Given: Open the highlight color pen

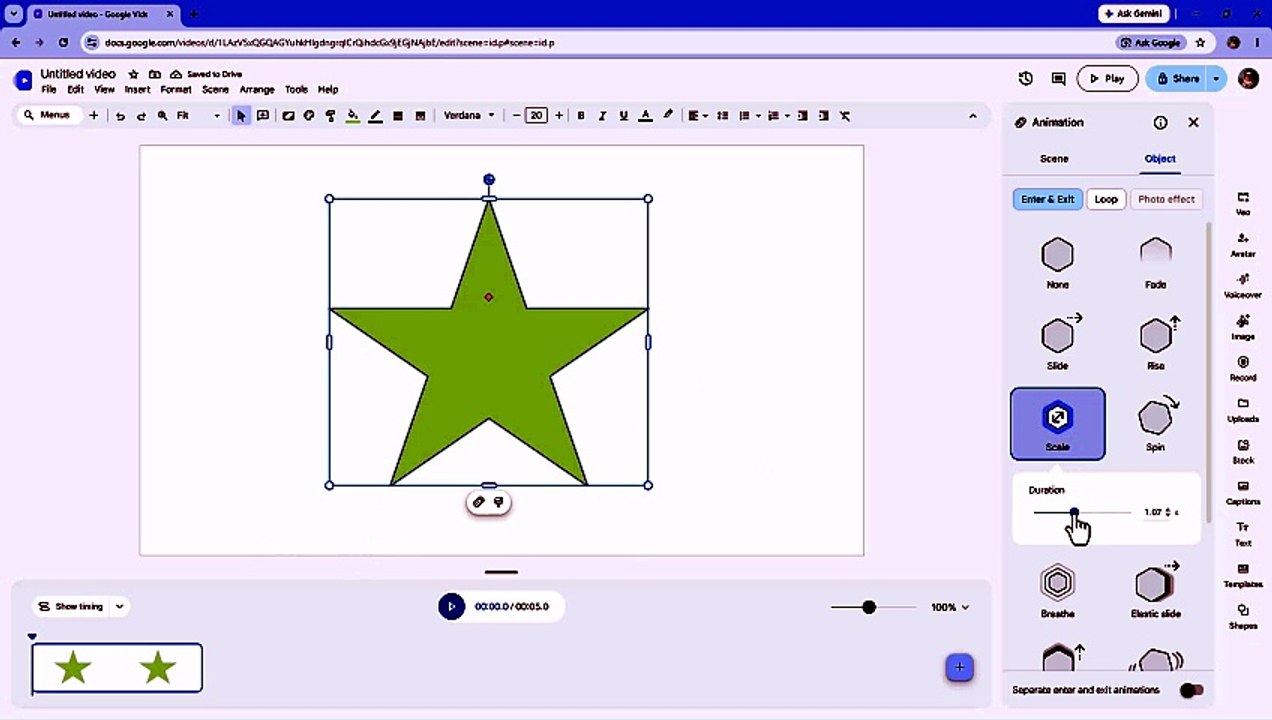Looking at the screenshot, I should tap(668, 116).
